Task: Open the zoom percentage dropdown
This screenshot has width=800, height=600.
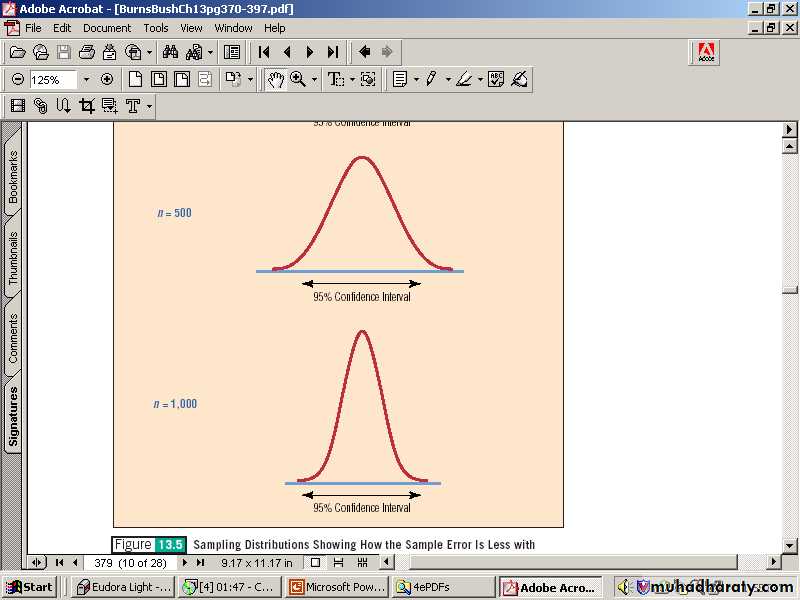Action: [86, 80]
